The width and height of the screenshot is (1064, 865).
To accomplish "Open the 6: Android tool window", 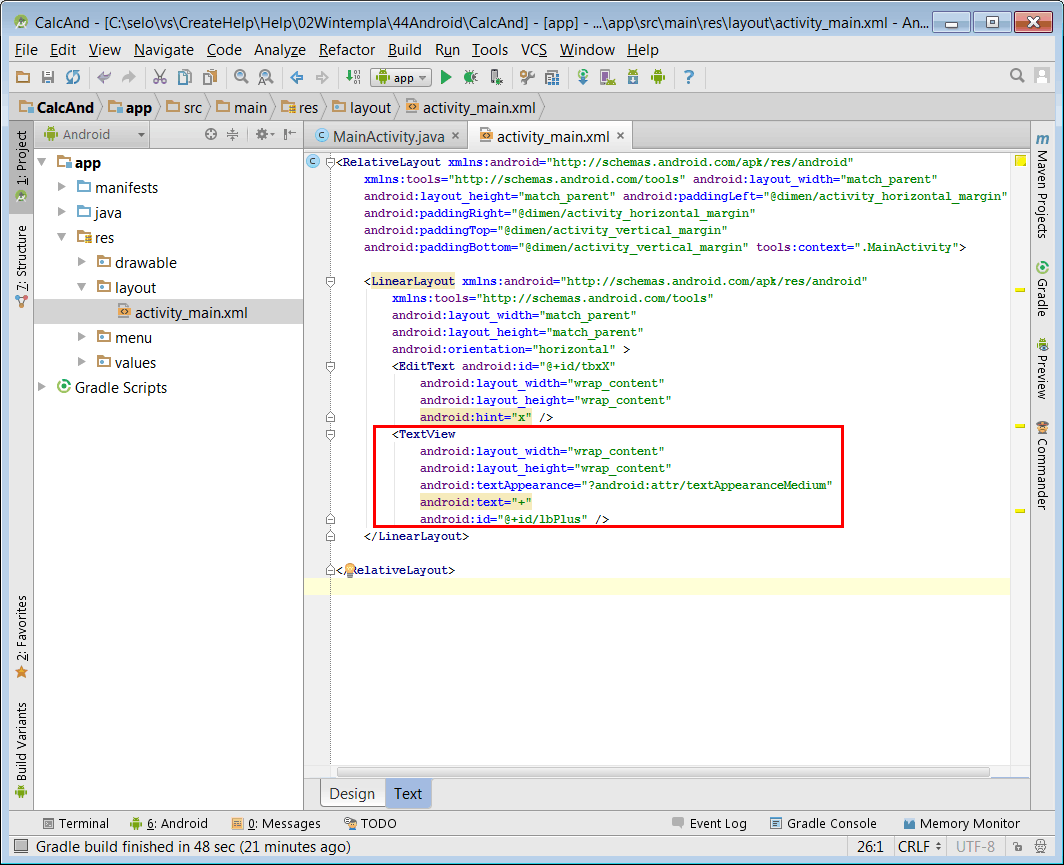I will (x=169, y=823).
